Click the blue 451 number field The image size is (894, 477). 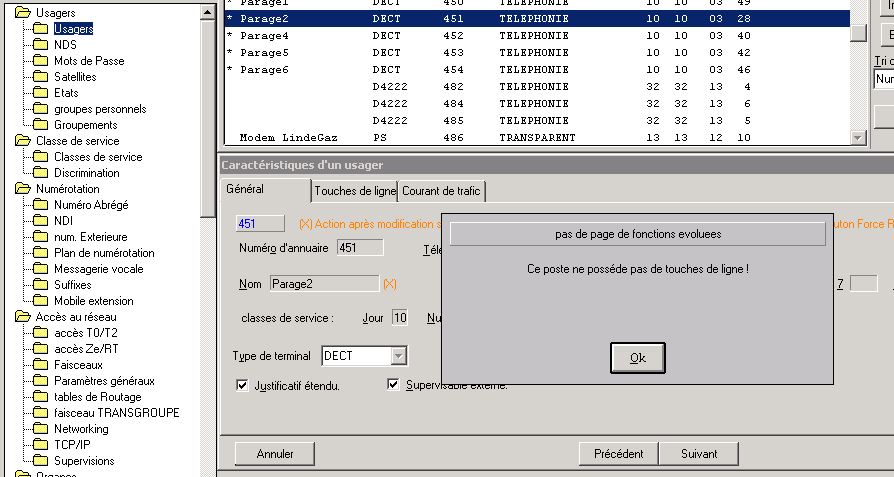pyautogui.click(x=260, y=223)
